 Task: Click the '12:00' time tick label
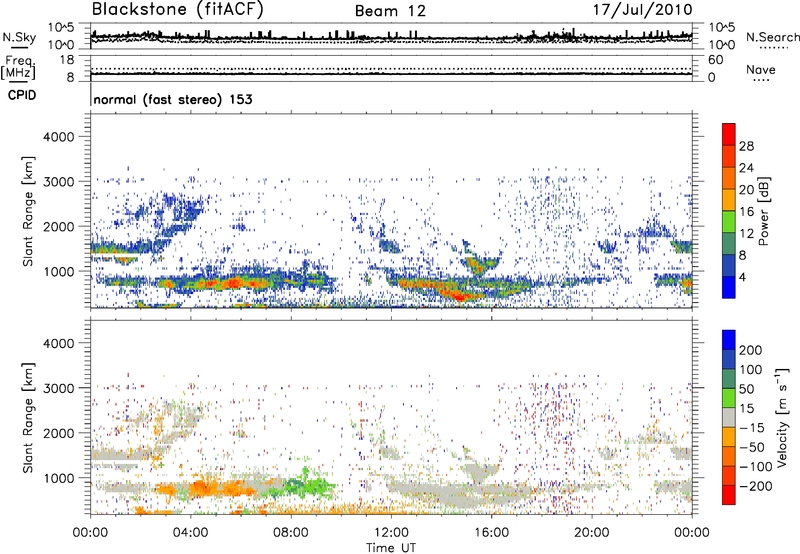pos(391,533)
